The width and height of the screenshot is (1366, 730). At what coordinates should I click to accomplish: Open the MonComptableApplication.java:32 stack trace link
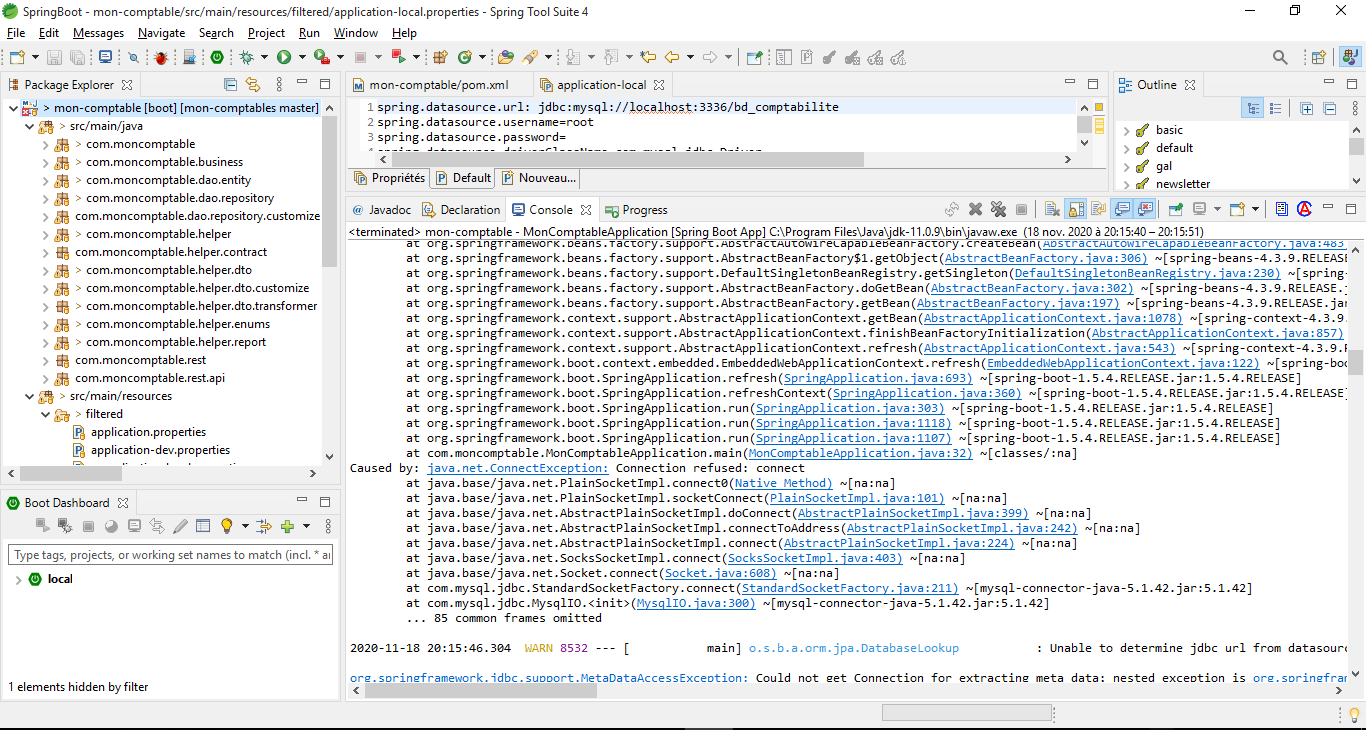point(859,453)
